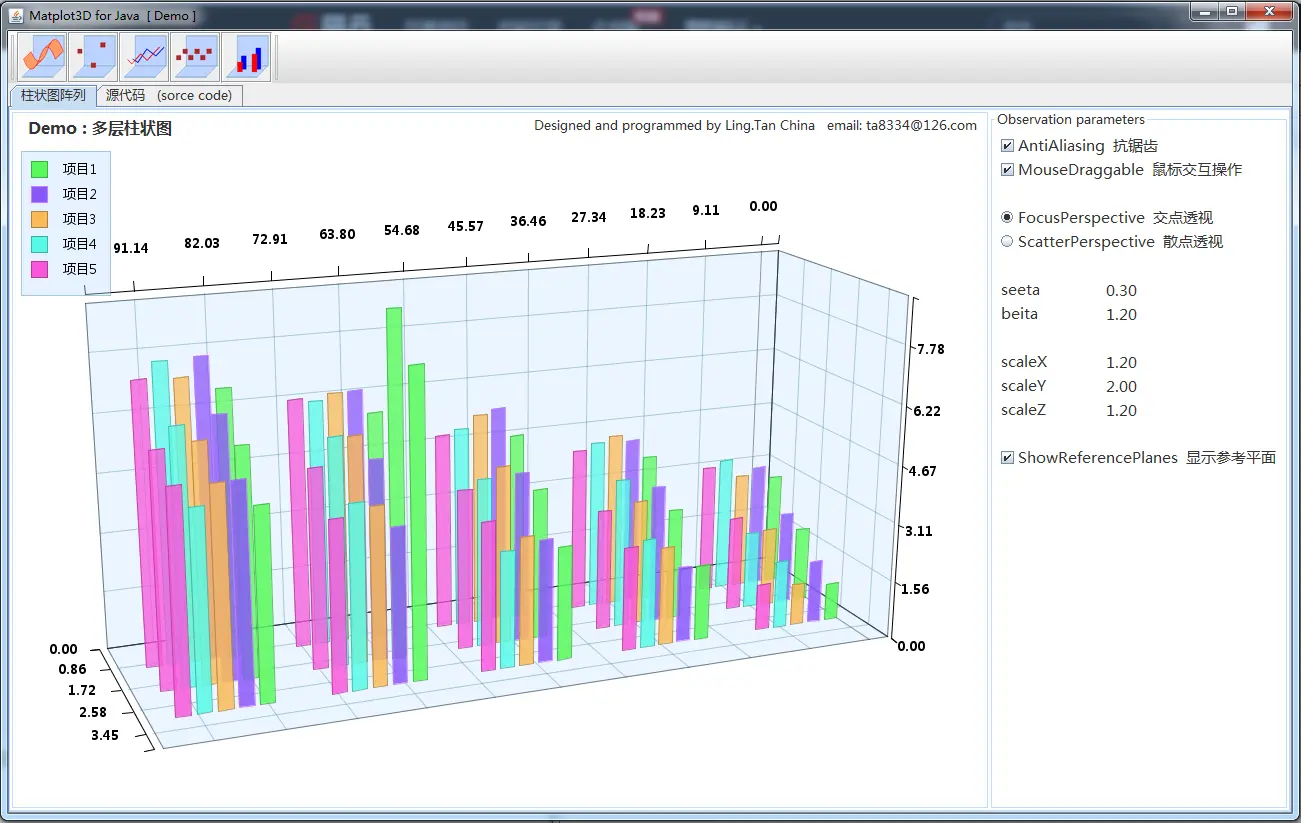
Task: Open the 源代码 (sorce code) tab
Action: coord(169,96)
